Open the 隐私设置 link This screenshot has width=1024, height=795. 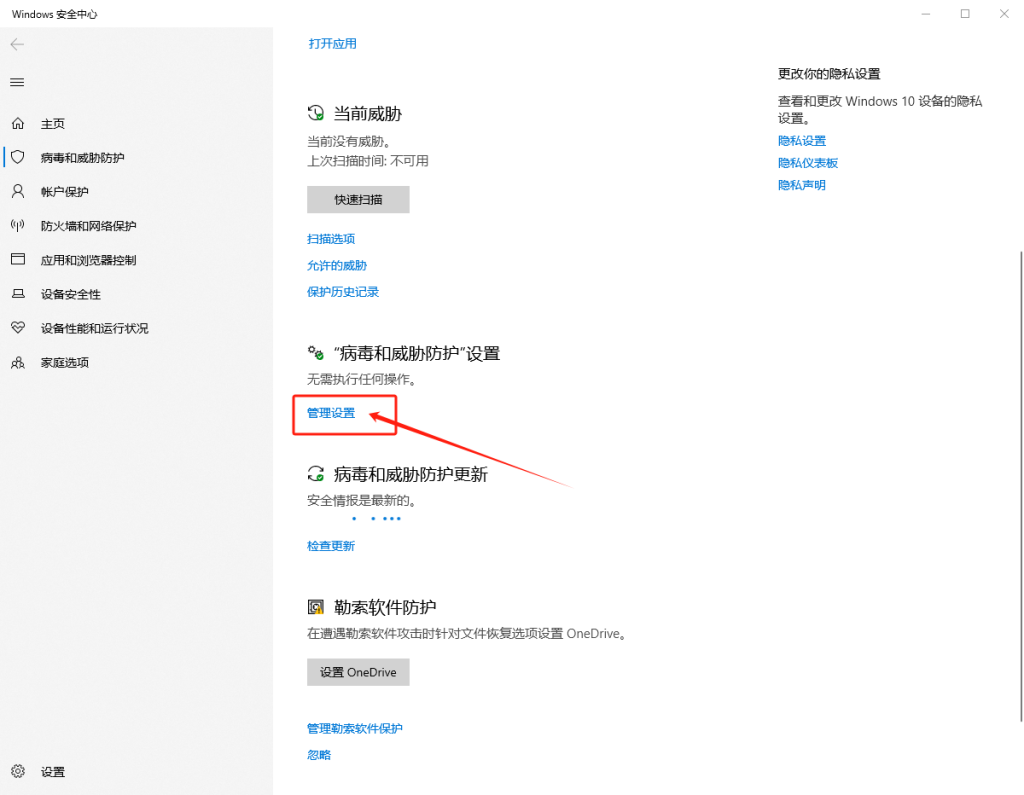click(x=802, y=141)
